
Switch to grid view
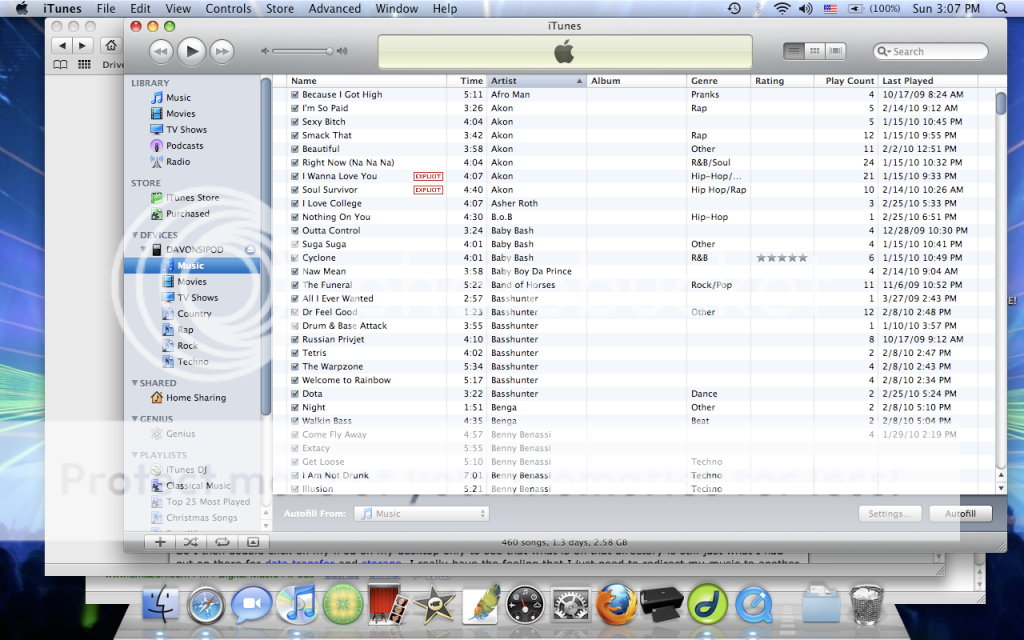click(814, 50)
